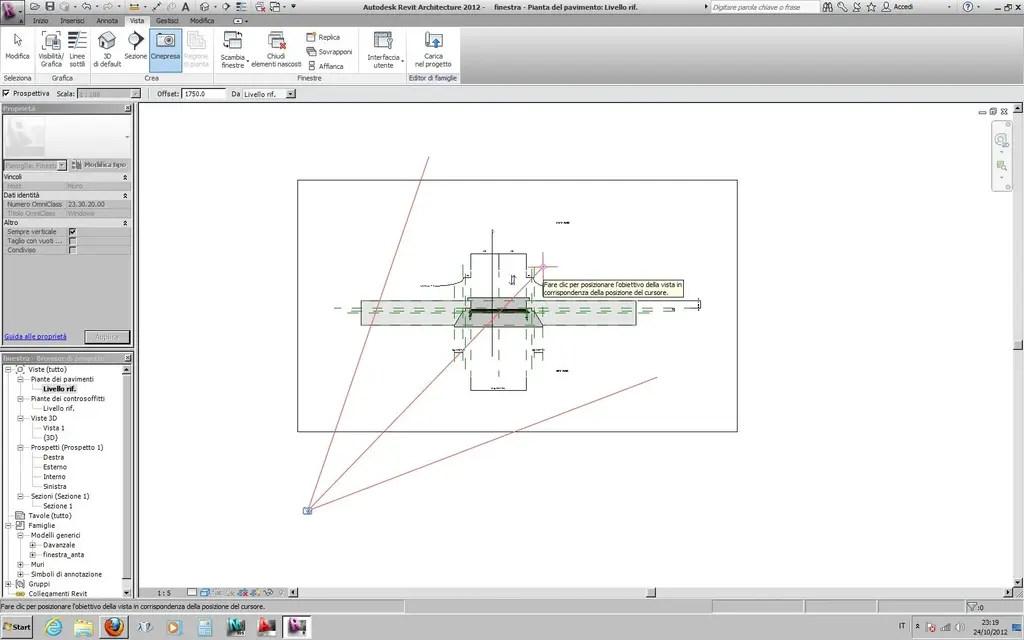Open the Inserisci ribbon tab
1024x640 pixels.
[72, 21]
